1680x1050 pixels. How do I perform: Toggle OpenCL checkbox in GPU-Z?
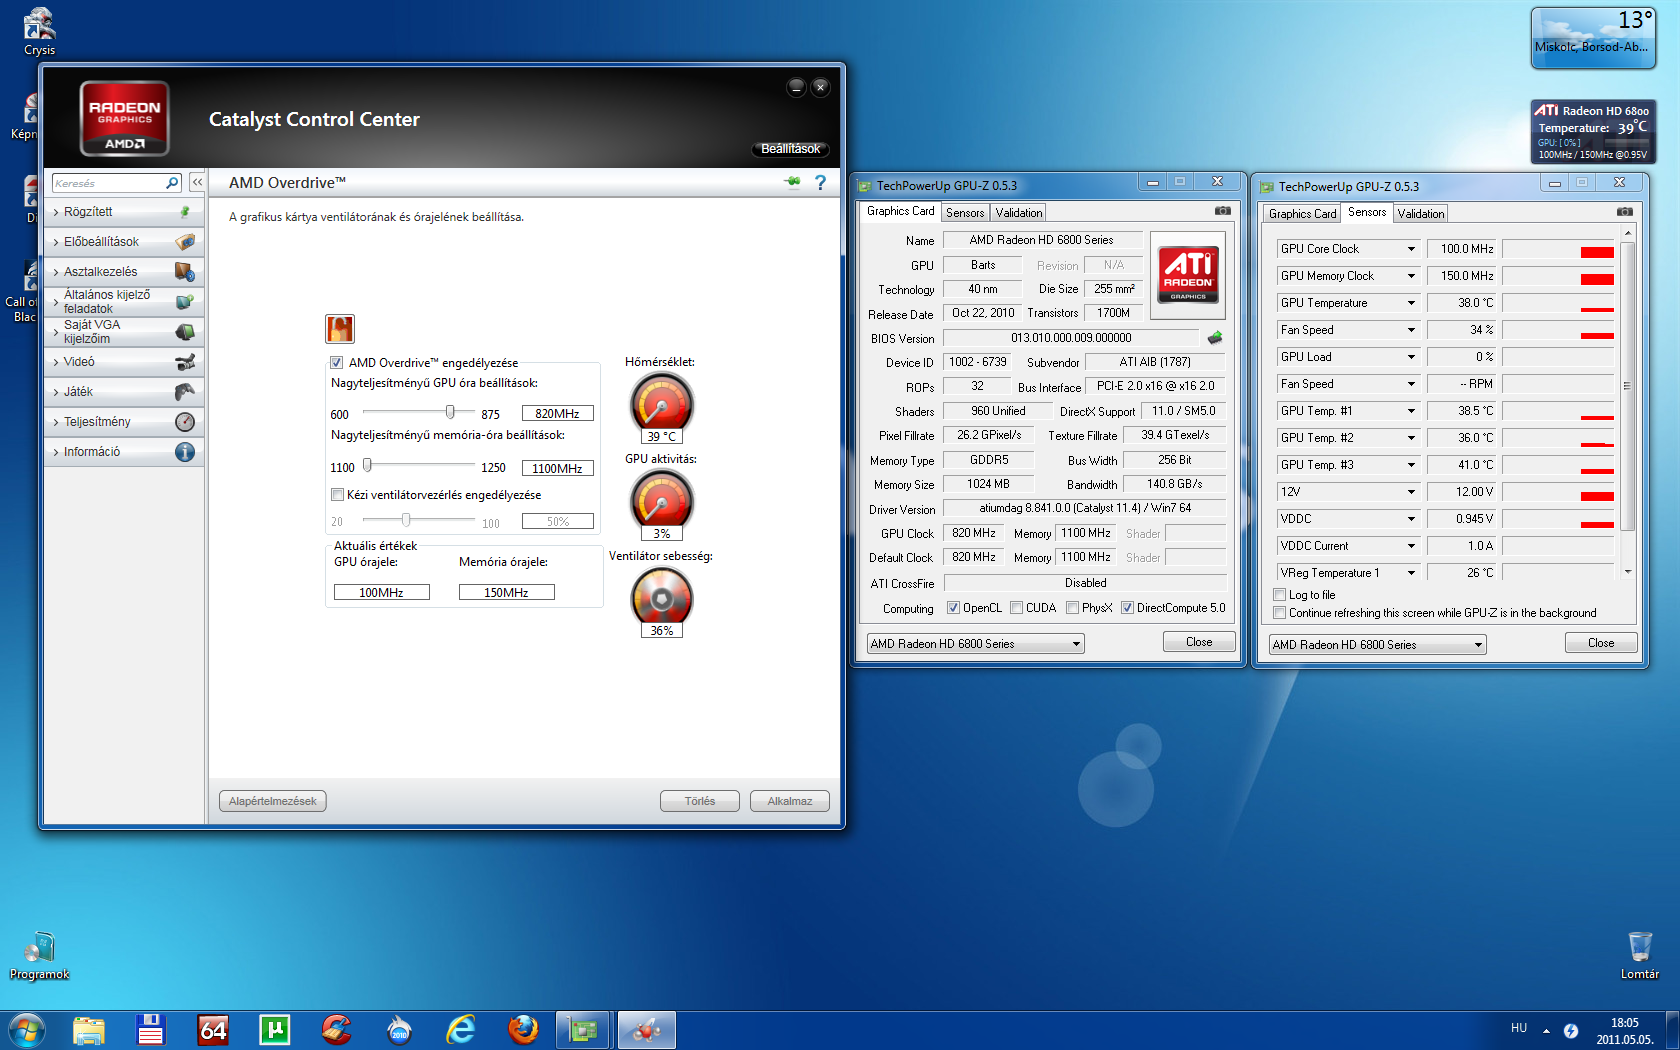954,608
